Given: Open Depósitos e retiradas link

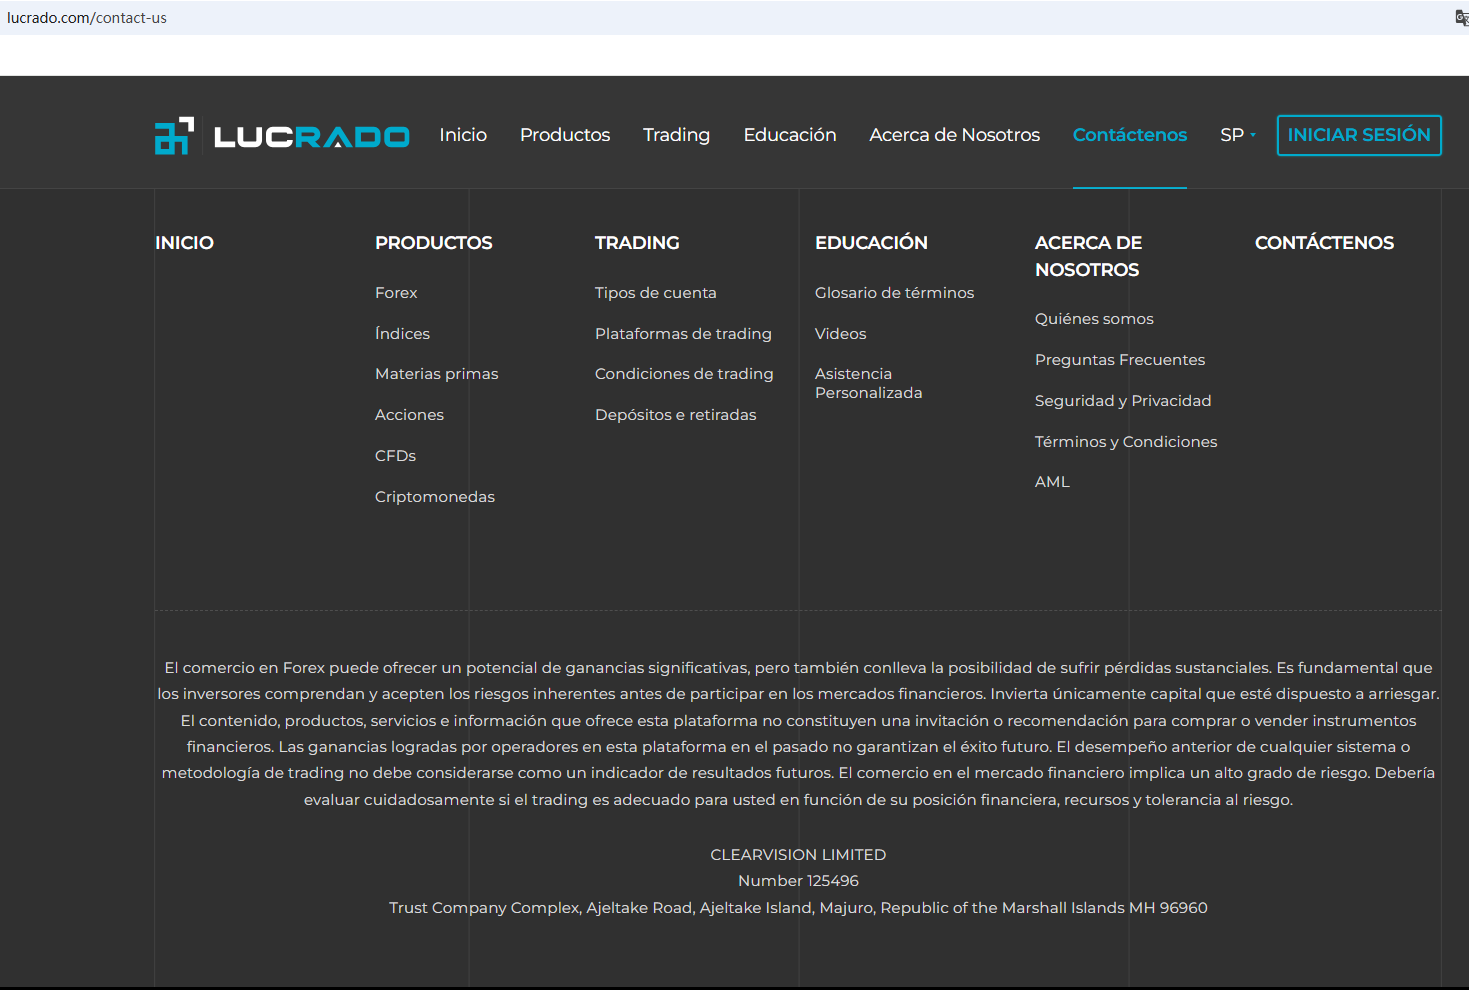Looking at the screenshot, I should pyautogui.click(x=675, y=415).
